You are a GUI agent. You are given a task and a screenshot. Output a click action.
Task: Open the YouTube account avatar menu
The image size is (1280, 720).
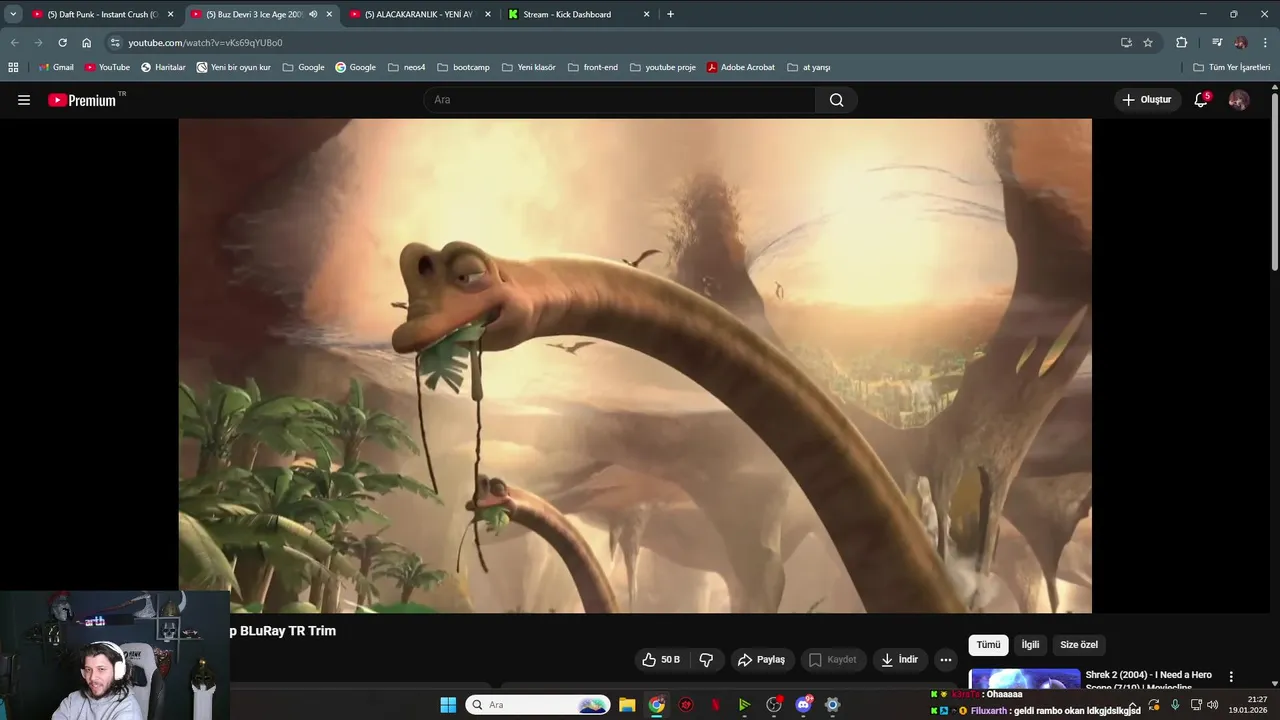1238,100
